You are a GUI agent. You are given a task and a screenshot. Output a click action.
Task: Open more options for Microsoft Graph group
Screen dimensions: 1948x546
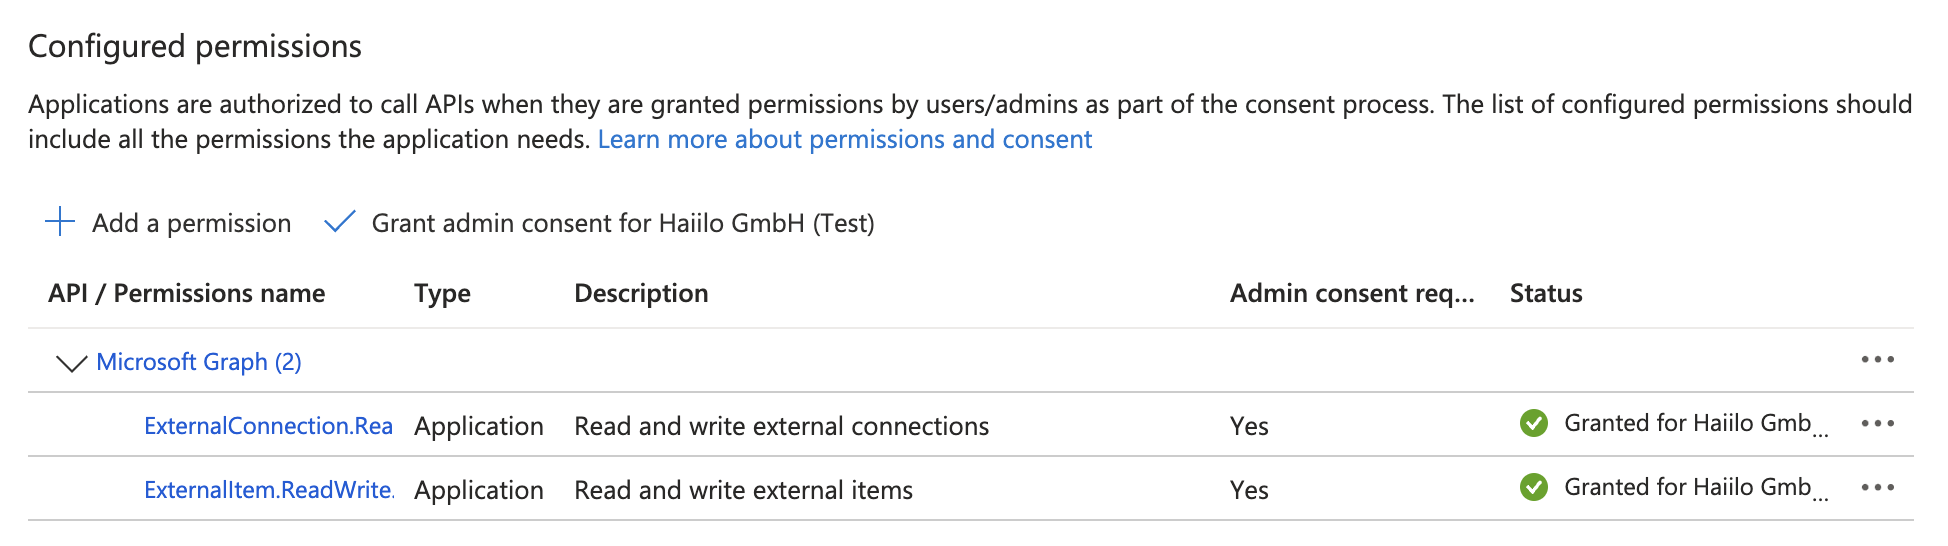coord(1877,360)
